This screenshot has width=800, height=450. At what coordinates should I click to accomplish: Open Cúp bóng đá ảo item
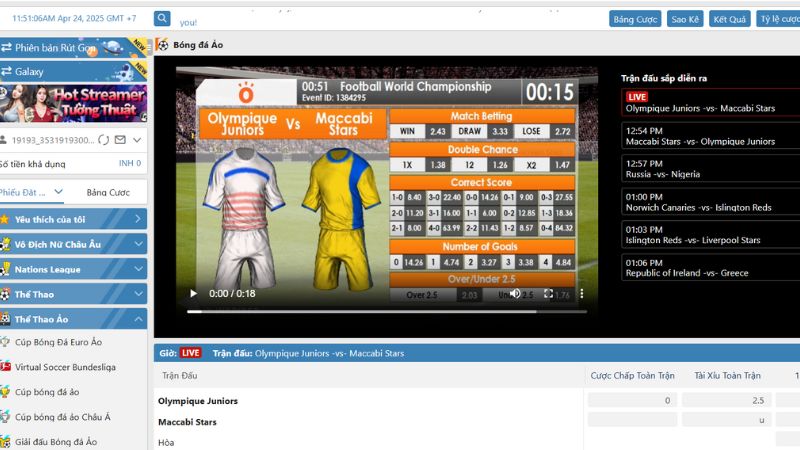point(47,392)
